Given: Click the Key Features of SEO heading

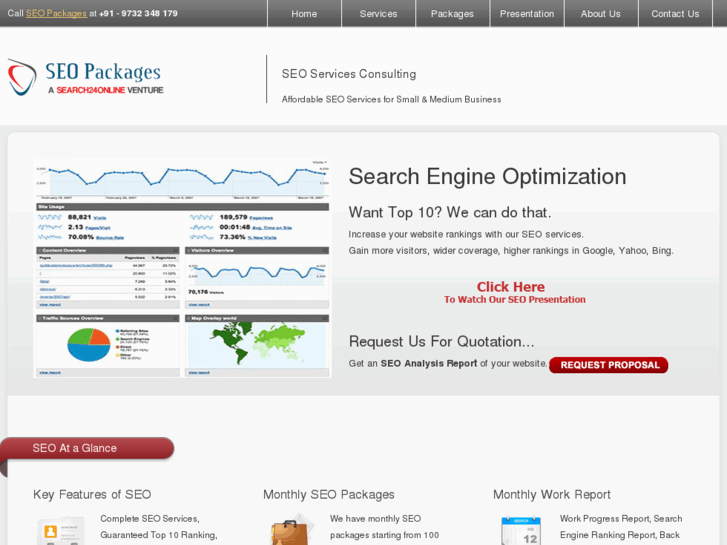Looking at the screenshot, I should tap(92, 494).
